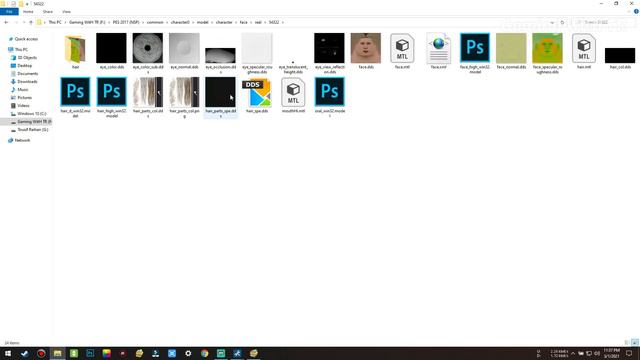Select the eye_specular_roughness.dds file
Screen dimensions: 640x360
tap(257, 53)
